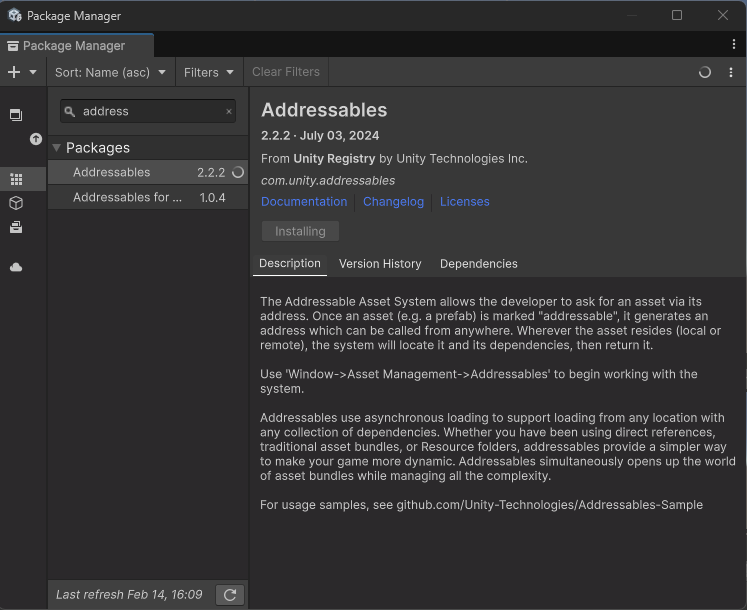Click the toolbar loading spinner icon
Viewport: 747px width, 610px height.
tap(705, 72)
